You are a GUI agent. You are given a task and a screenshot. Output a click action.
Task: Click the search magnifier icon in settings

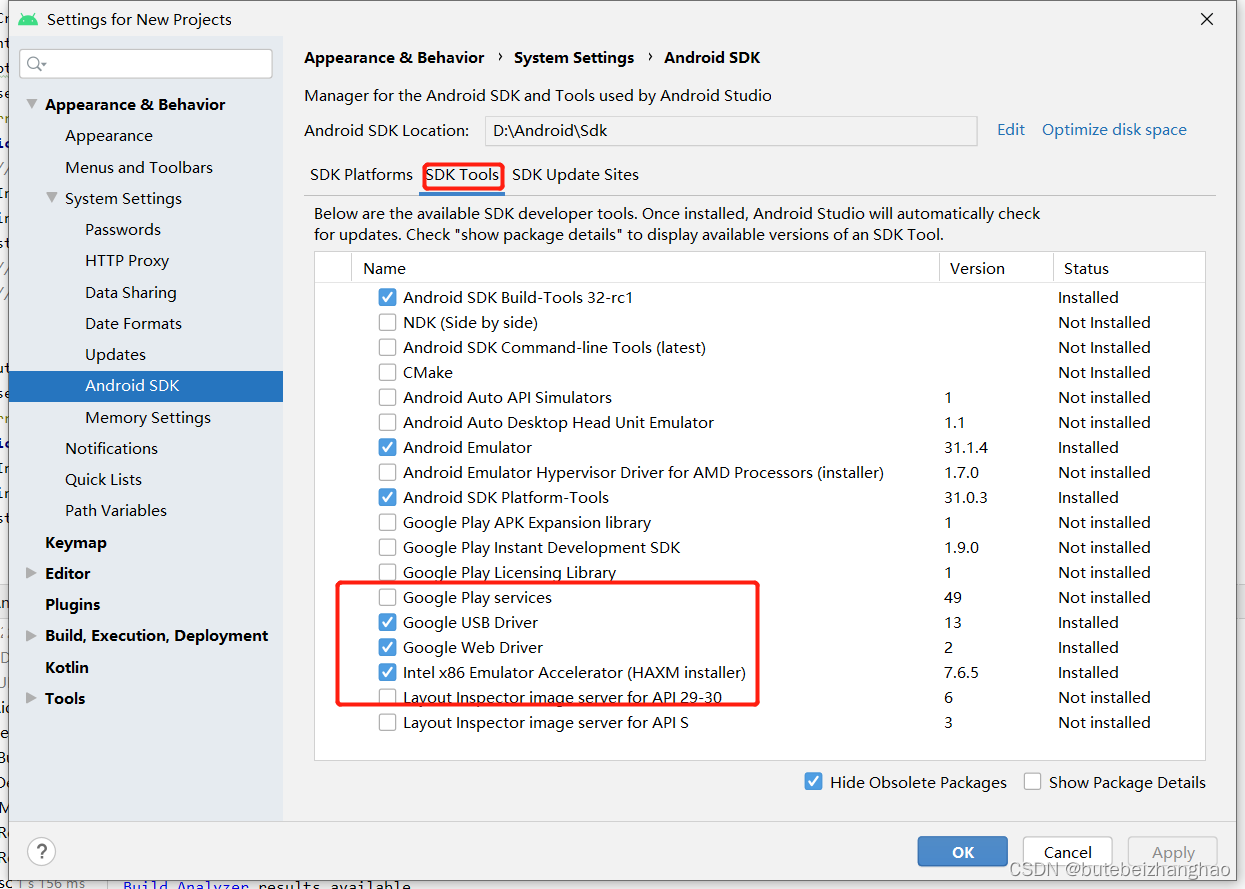coord(36,64)
